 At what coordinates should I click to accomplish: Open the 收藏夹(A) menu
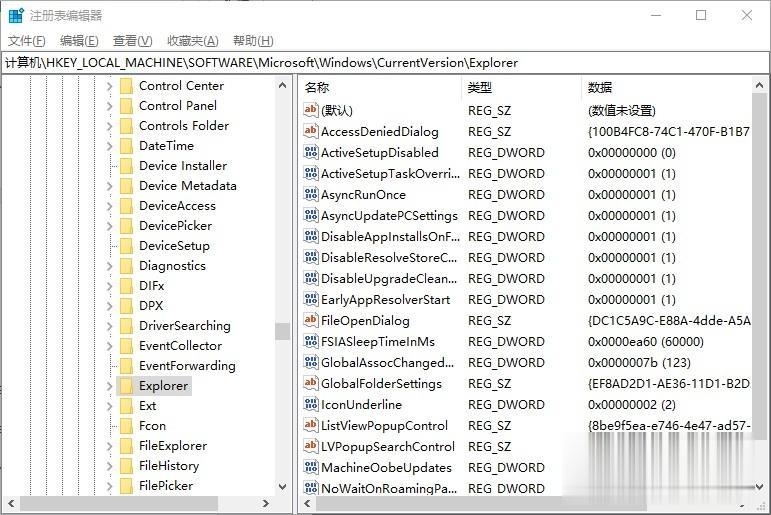pyautogui.click(x=192, y=41)
